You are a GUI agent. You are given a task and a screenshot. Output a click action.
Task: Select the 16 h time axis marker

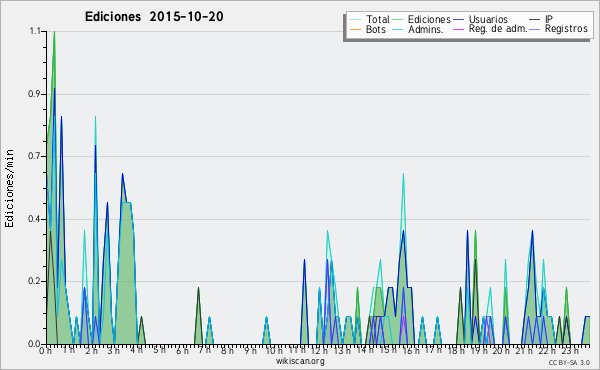click(x=408, y=350)
